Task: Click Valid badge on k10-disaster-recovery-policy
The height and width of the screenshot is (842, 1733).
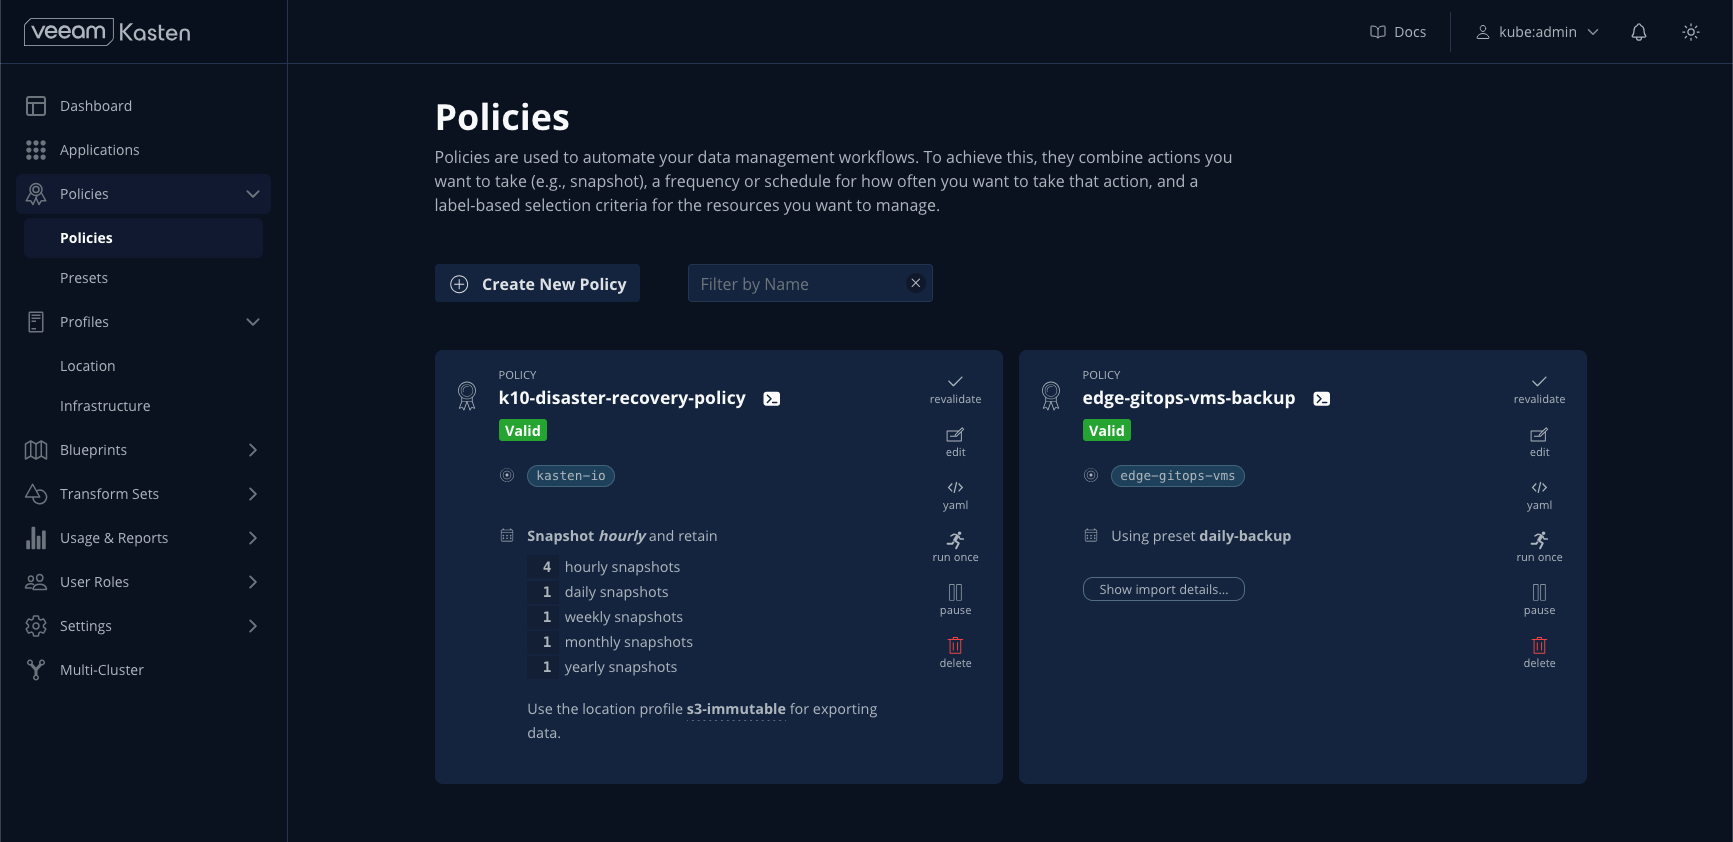Action: 523,431
